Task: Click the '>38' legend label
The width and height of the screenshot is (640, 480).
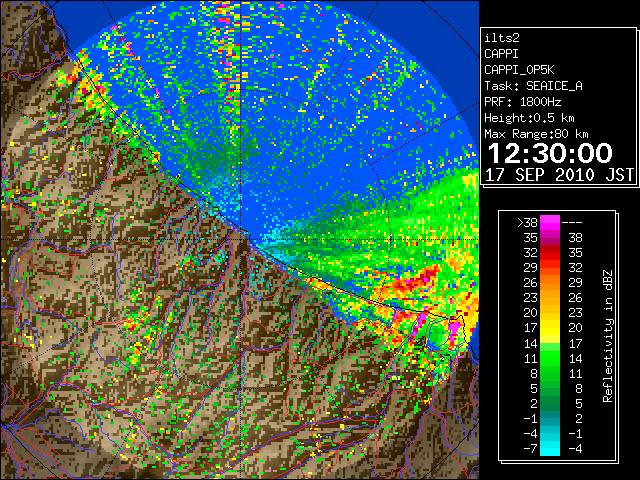Action: [x=527, y=222]
